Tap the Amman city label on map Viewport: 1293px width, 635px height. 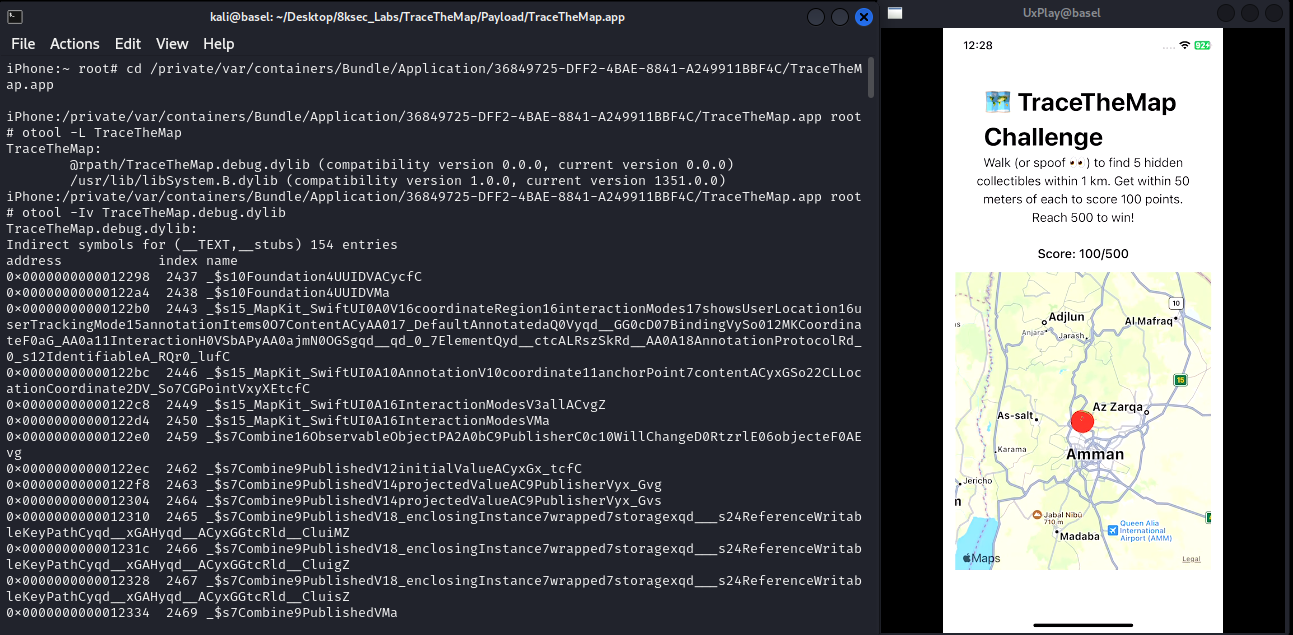[x=1095, y=454]
